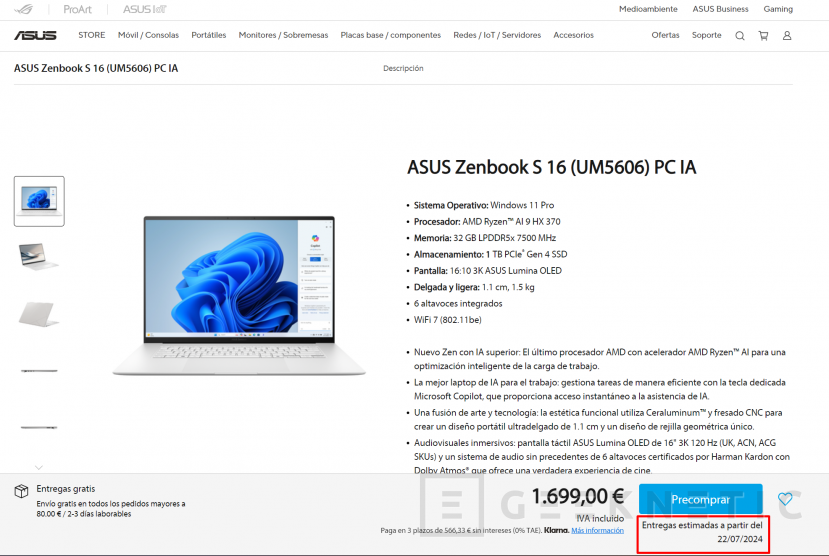Image resolution: width=829 pixels, height=556 pixels.
Task: Select the closed-lid laptop thumbnail
Action: [x=39, y=314]
